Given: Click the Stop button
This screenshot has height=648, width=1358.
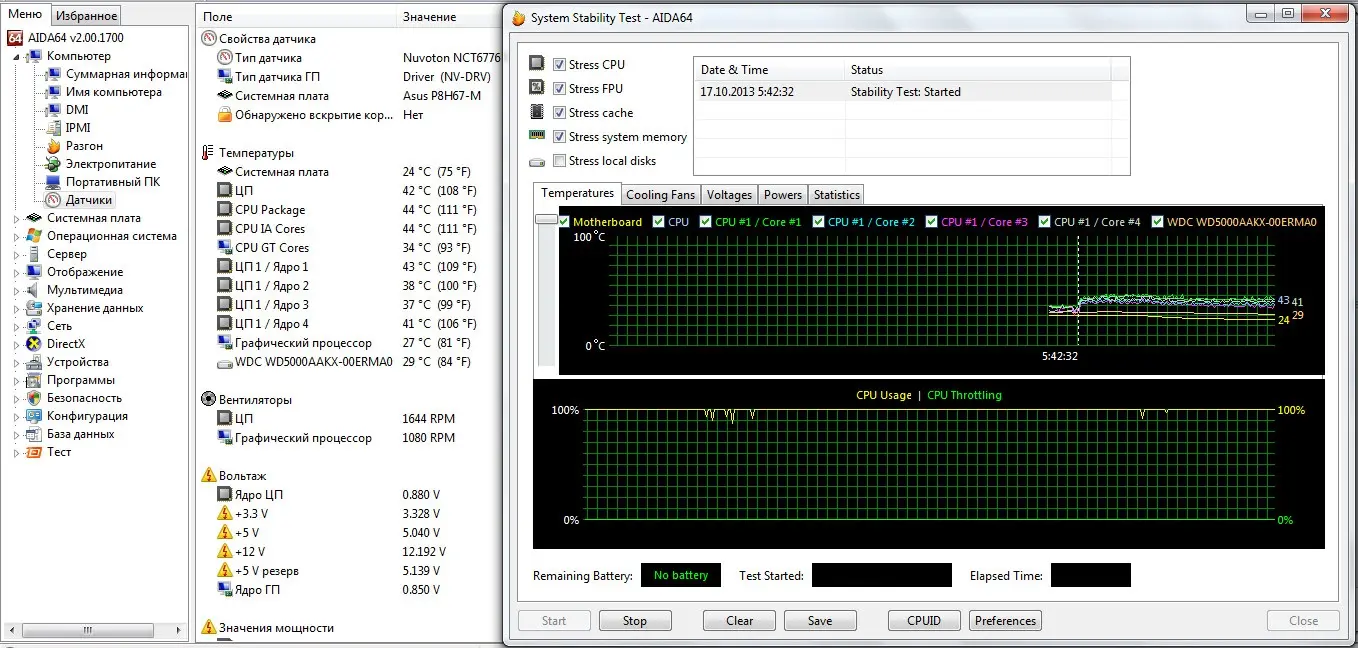Looking at the screenshot, I should [635, 620].
